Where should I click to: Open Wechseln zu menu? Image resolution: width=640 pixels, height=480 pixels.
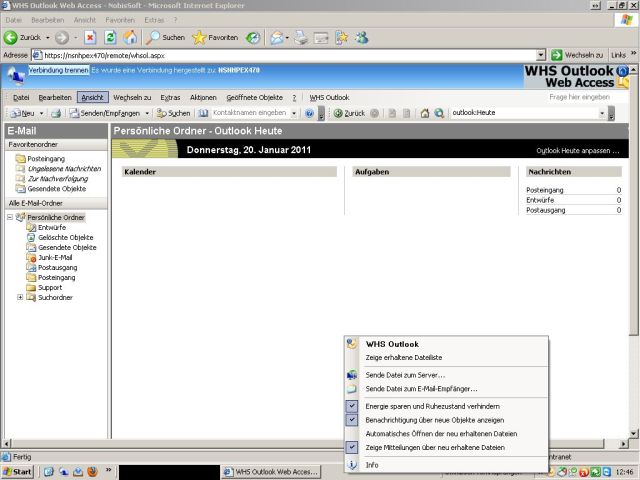point(132,98)
